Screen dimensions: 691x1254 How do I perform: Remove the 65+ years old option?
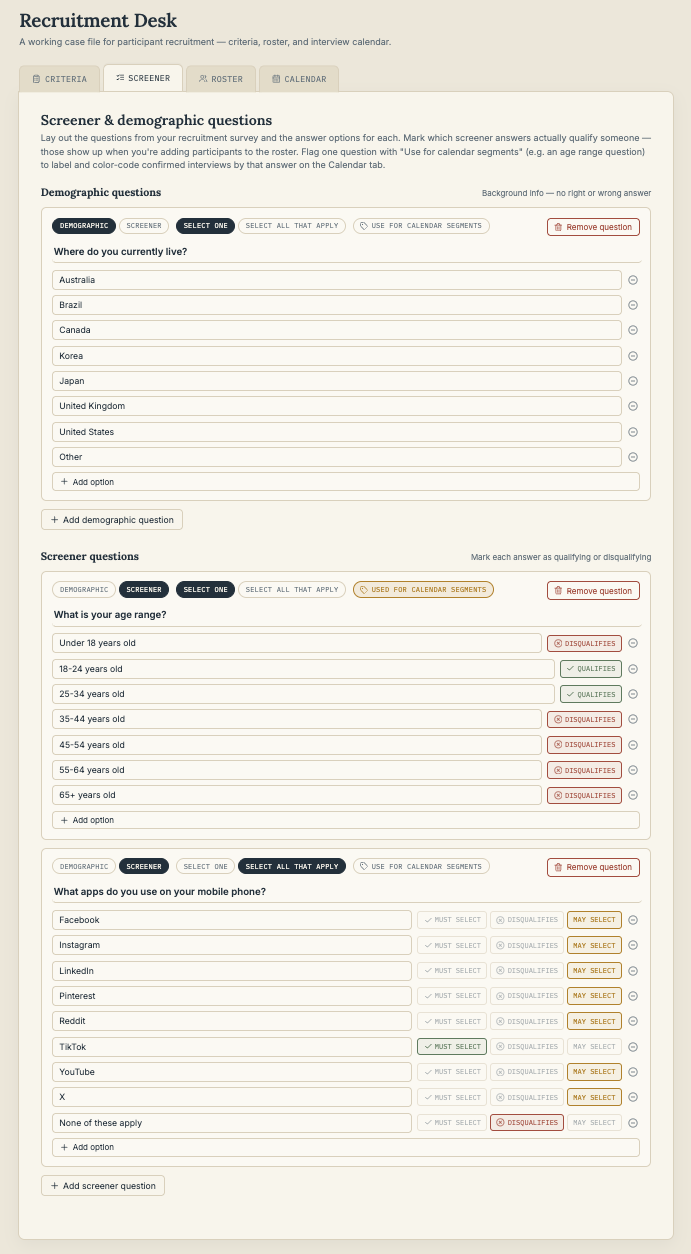click(x=633, y=795)
